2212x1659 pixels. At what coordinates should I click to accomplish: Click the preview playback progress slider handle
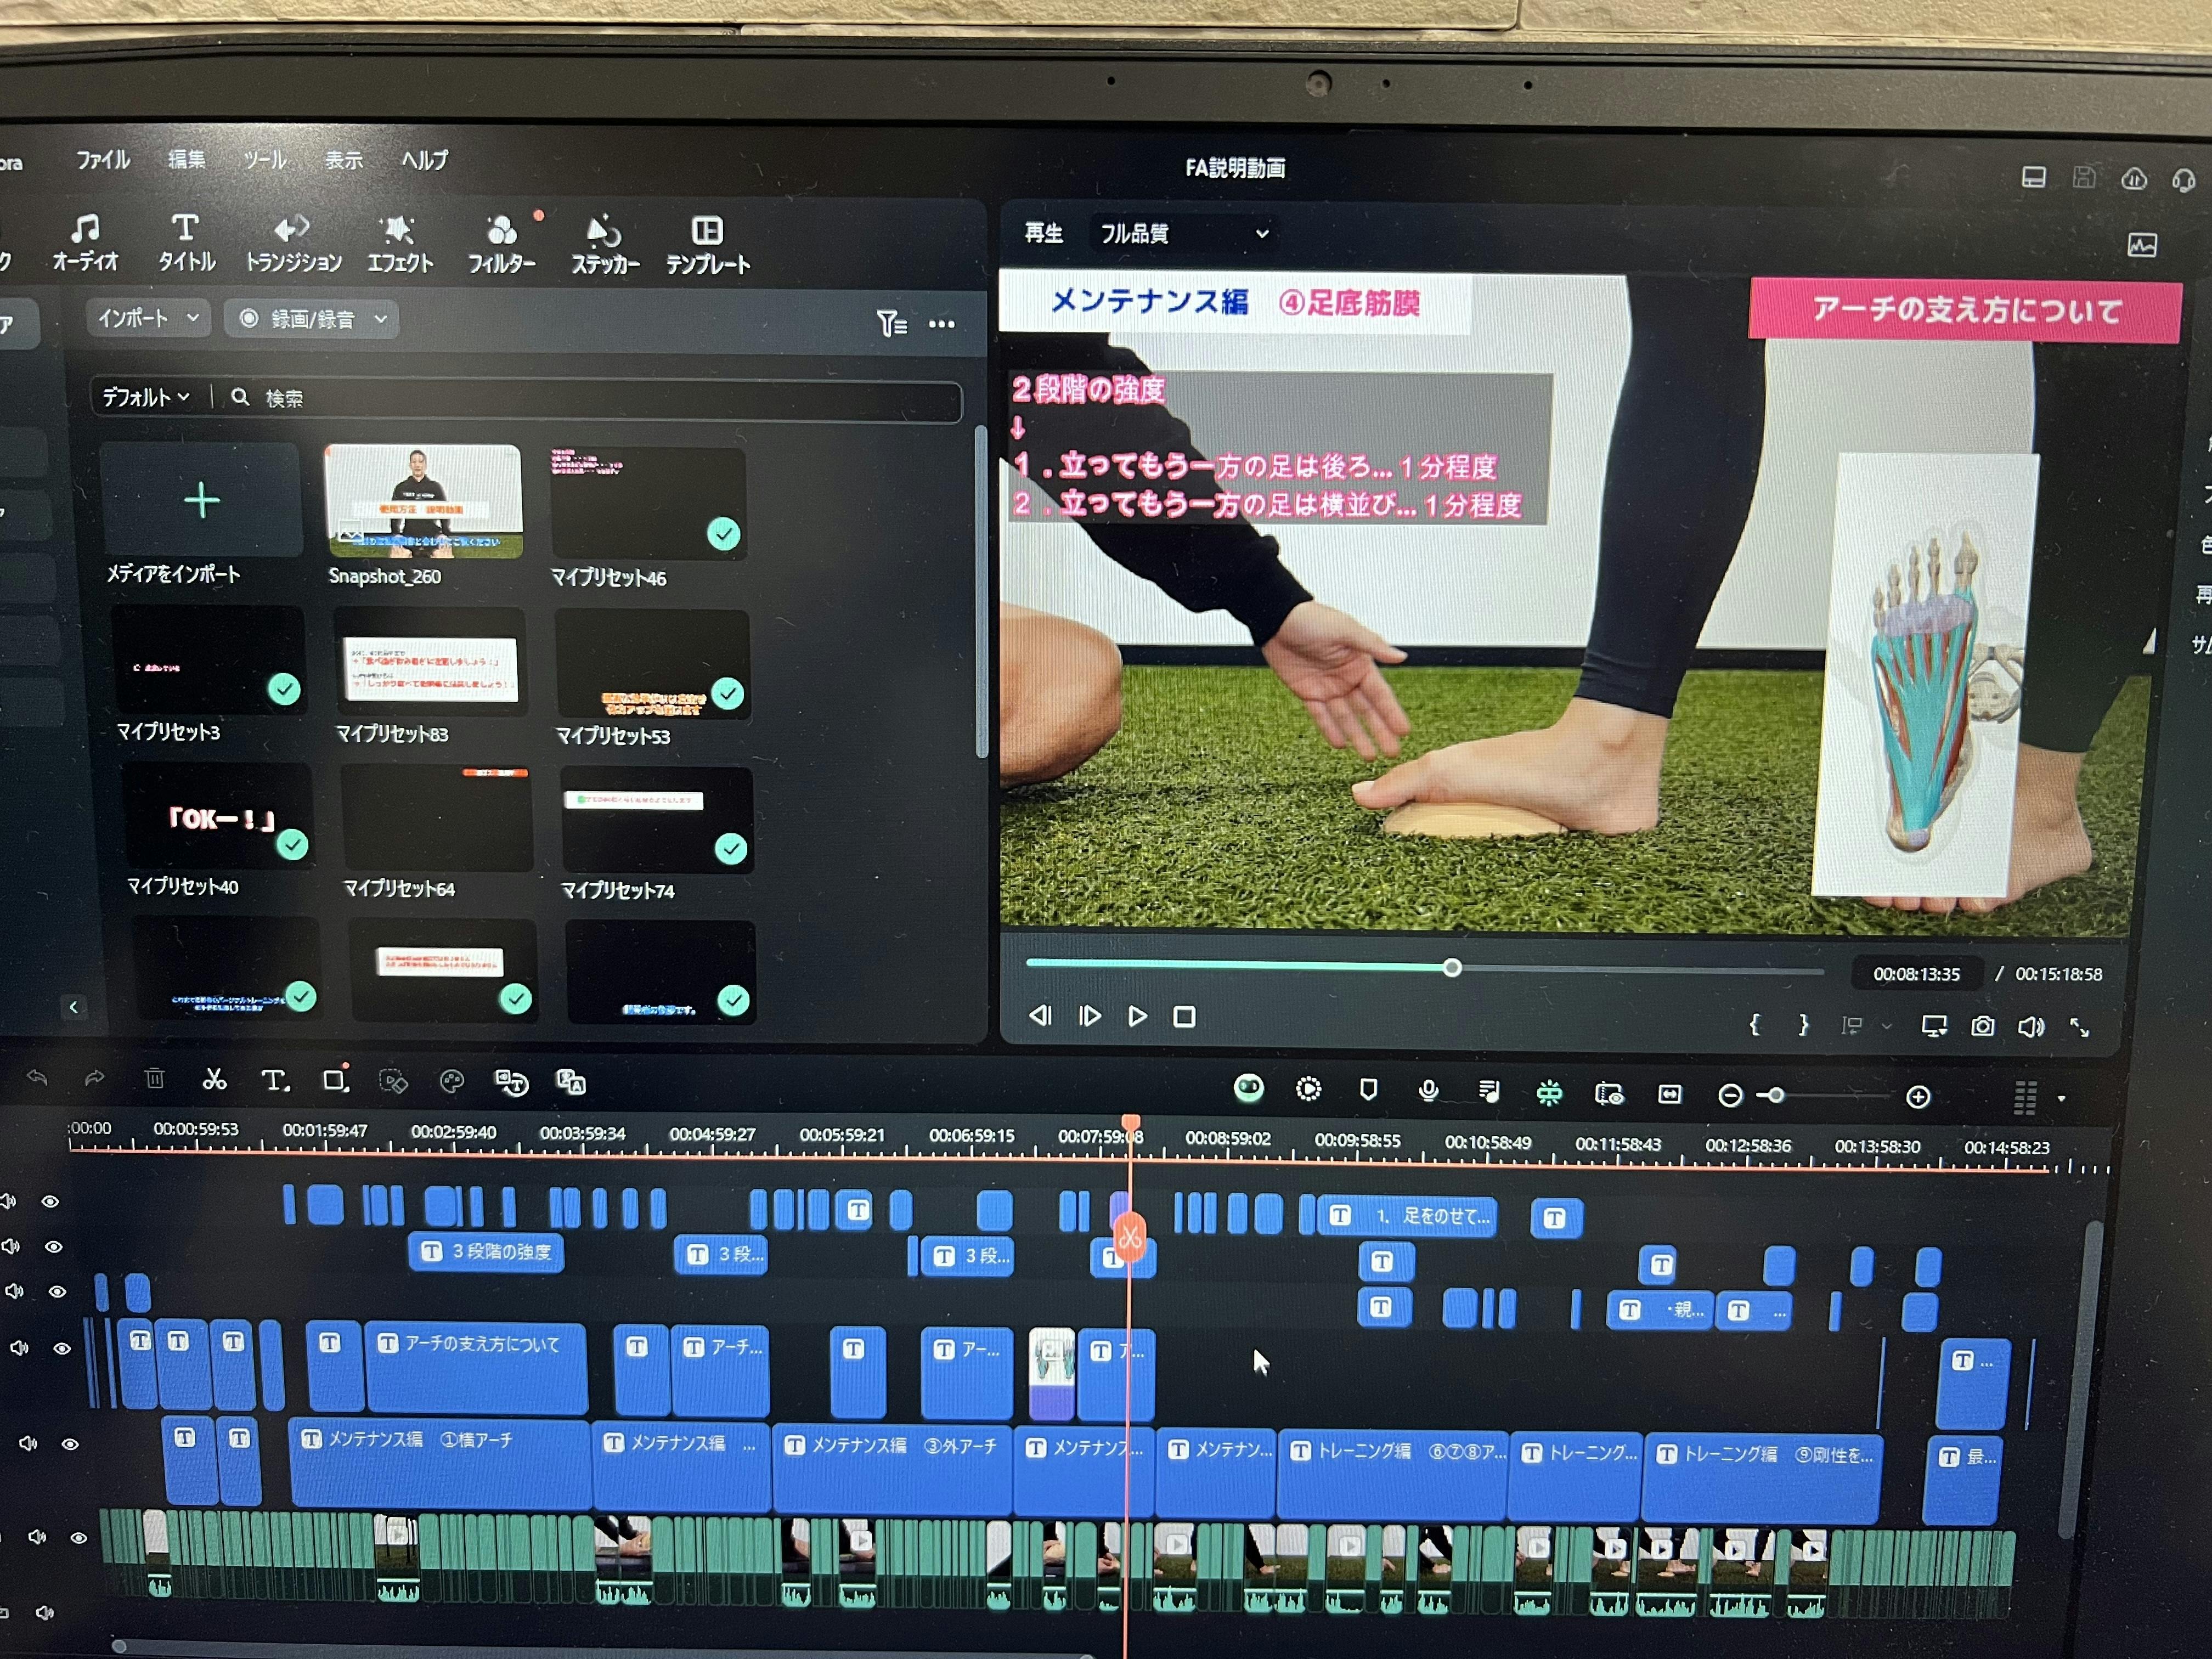tap(1452, 967)
